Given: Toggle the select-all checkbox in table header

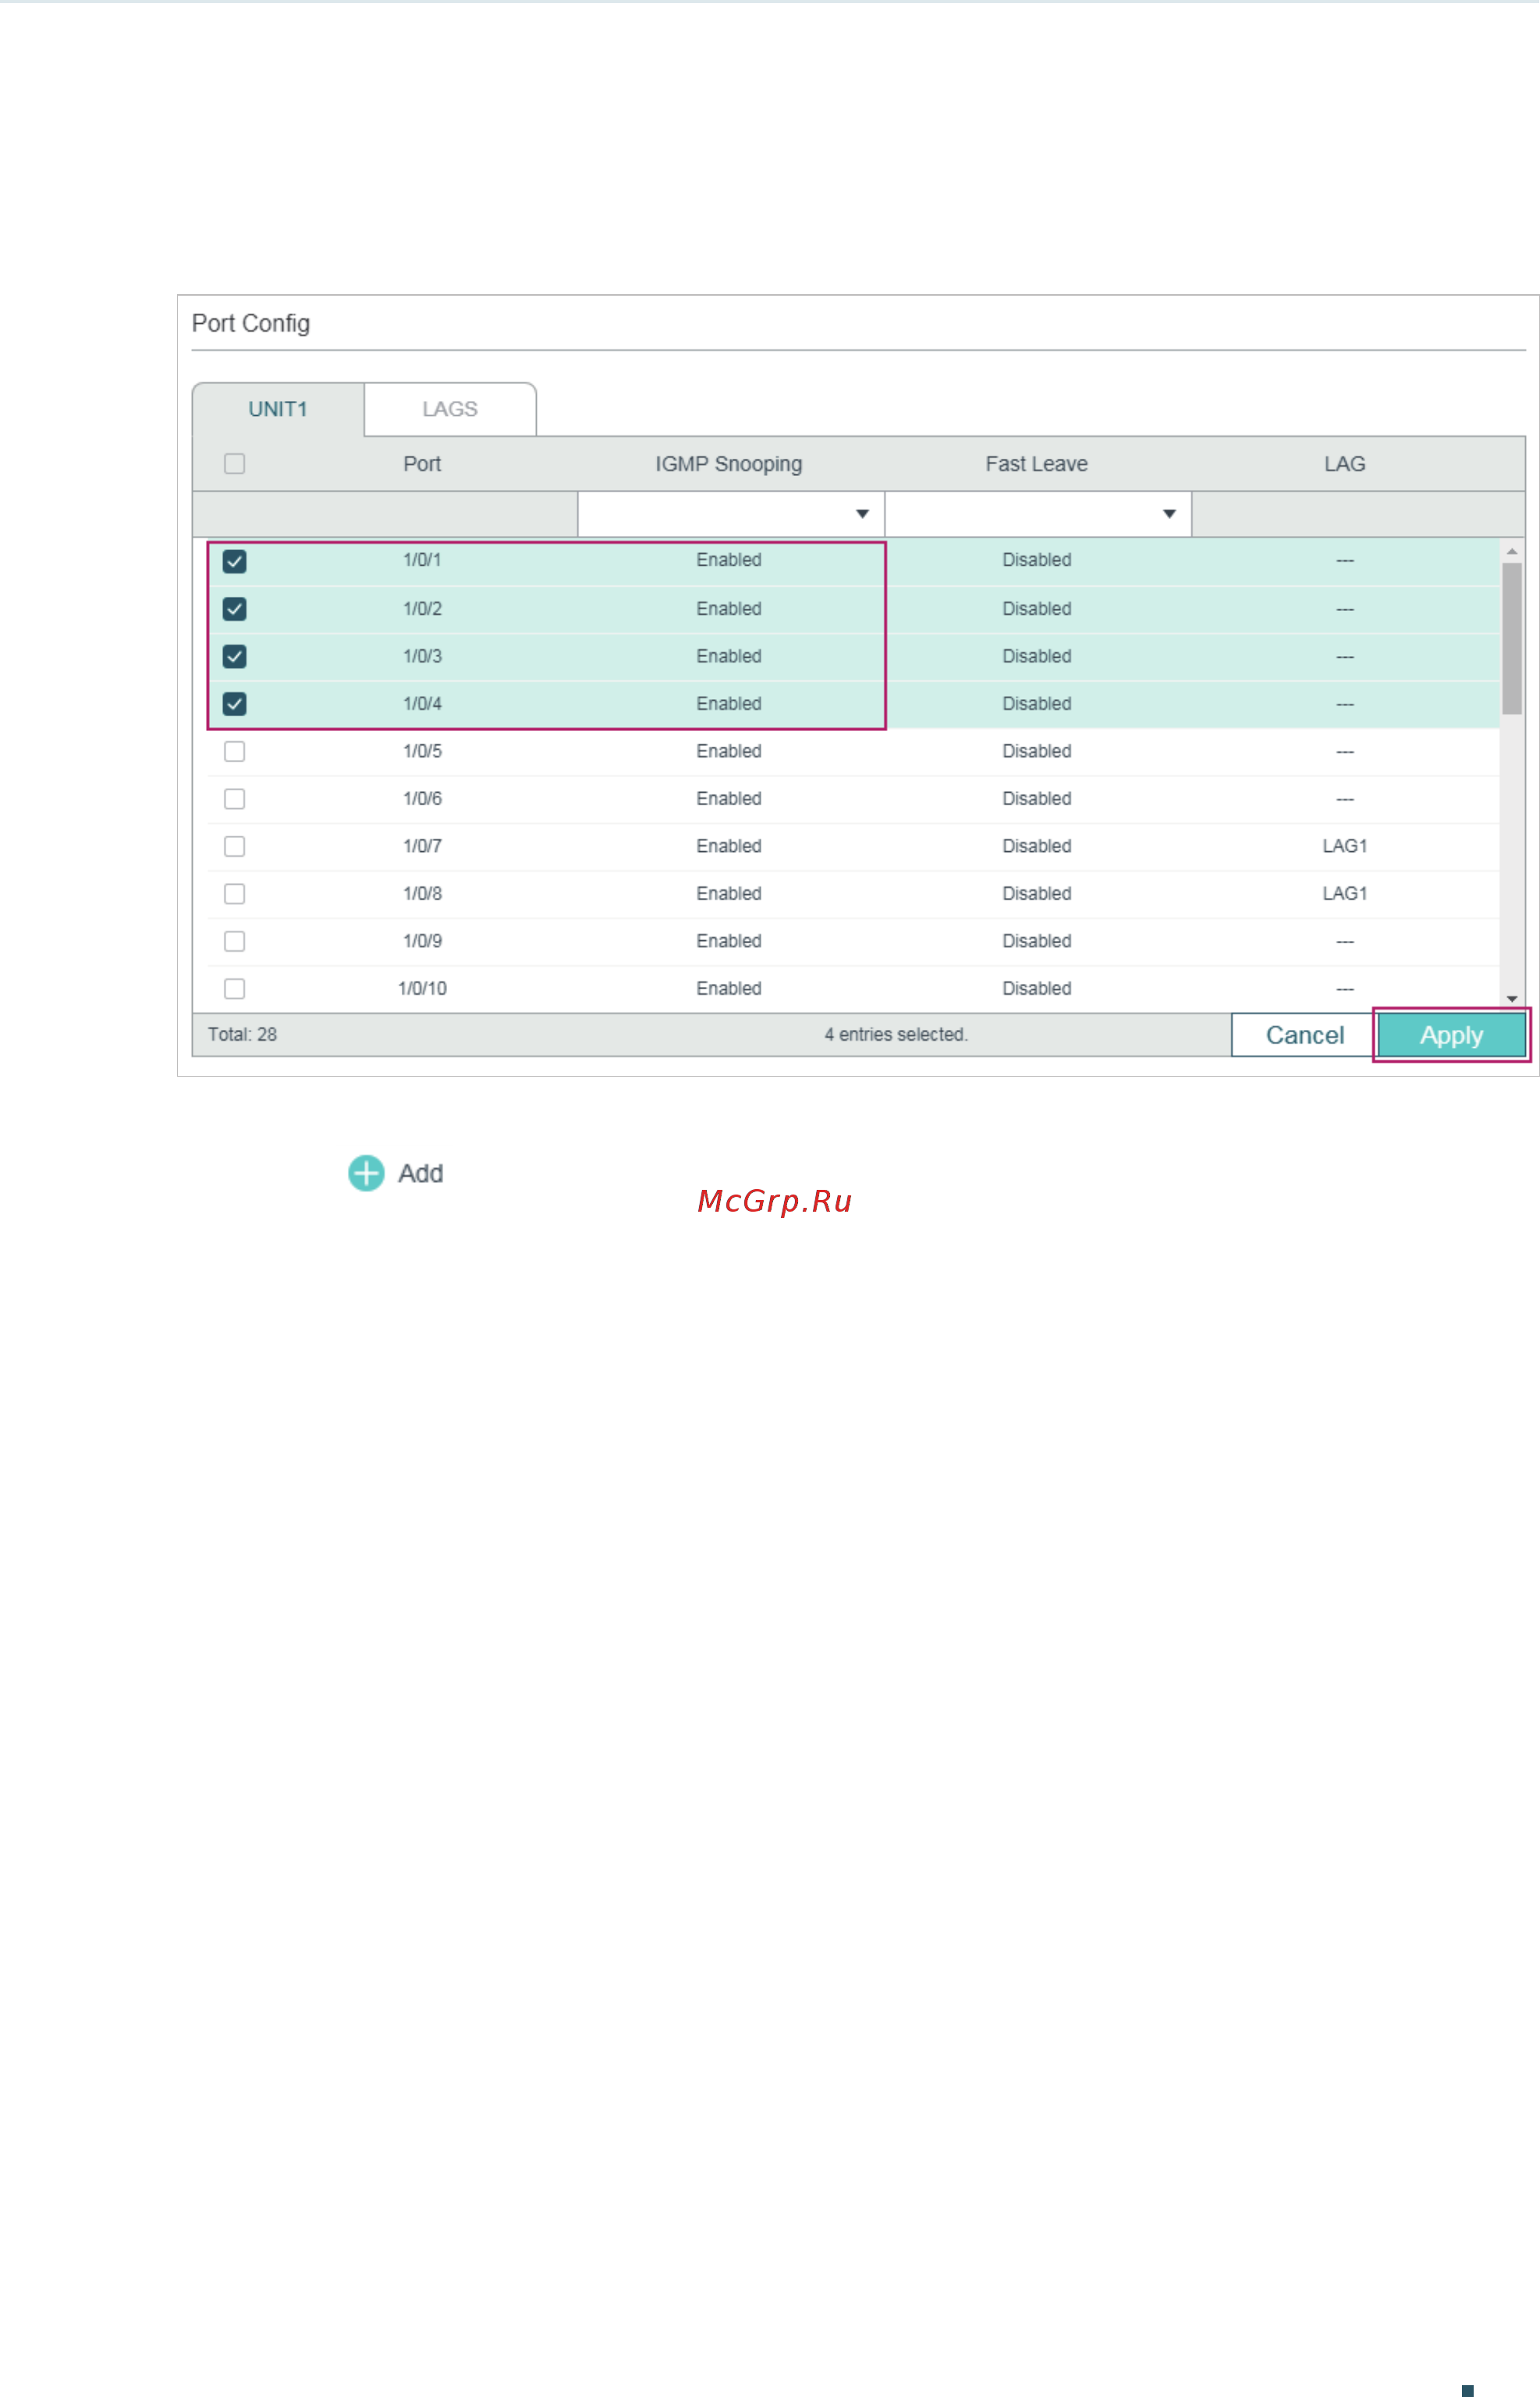Looking at the screenshot, I should pyautogui.click(x=235, y=464).
